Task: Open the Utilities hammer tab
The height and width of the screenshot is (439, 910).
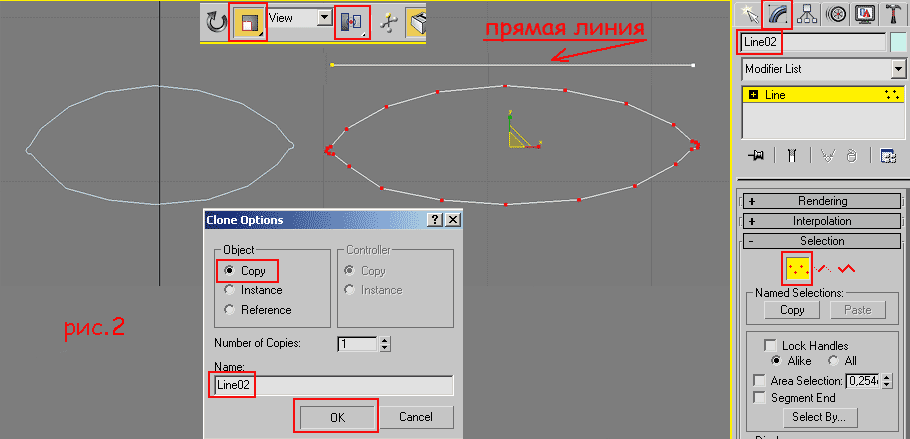Action: click(894, 14)
